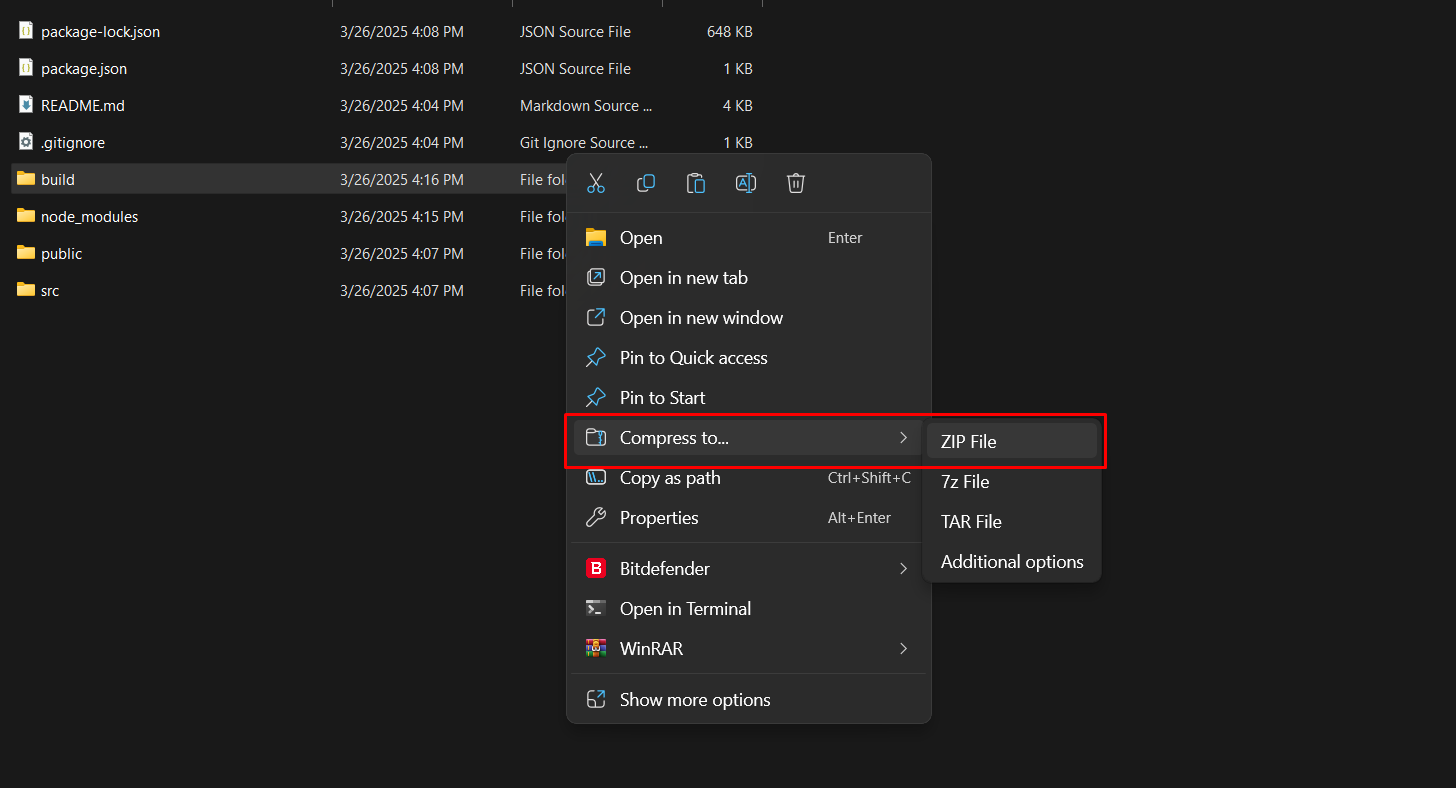Click the pin icon beside Pin to Start

tap(596, 398)
